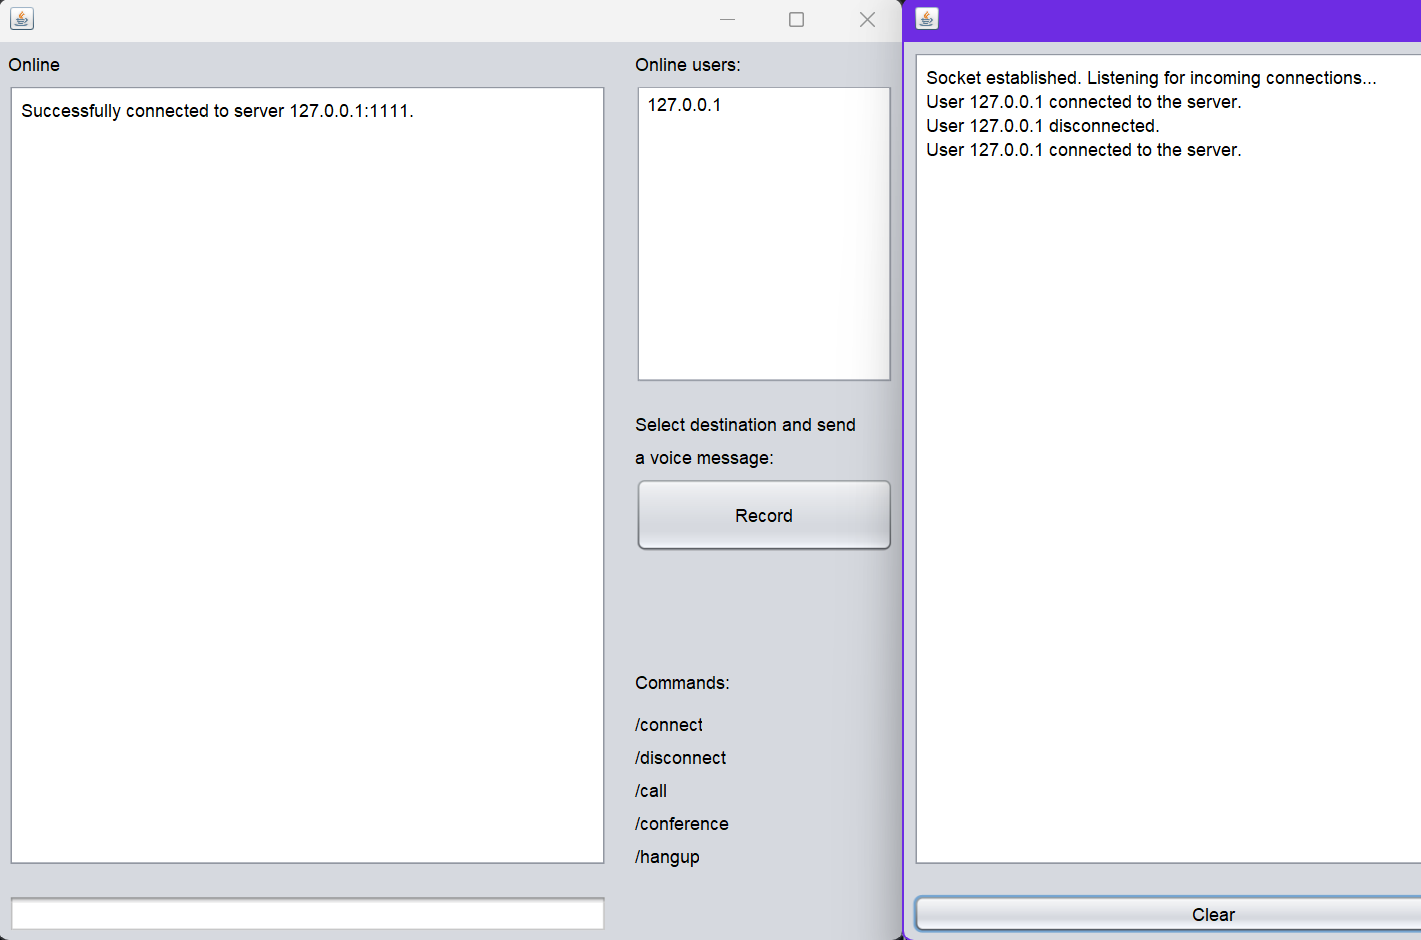The width and height of the screenshot is (1421, 940).
Task: Click the /conference command label
Action: pos(681,824)
